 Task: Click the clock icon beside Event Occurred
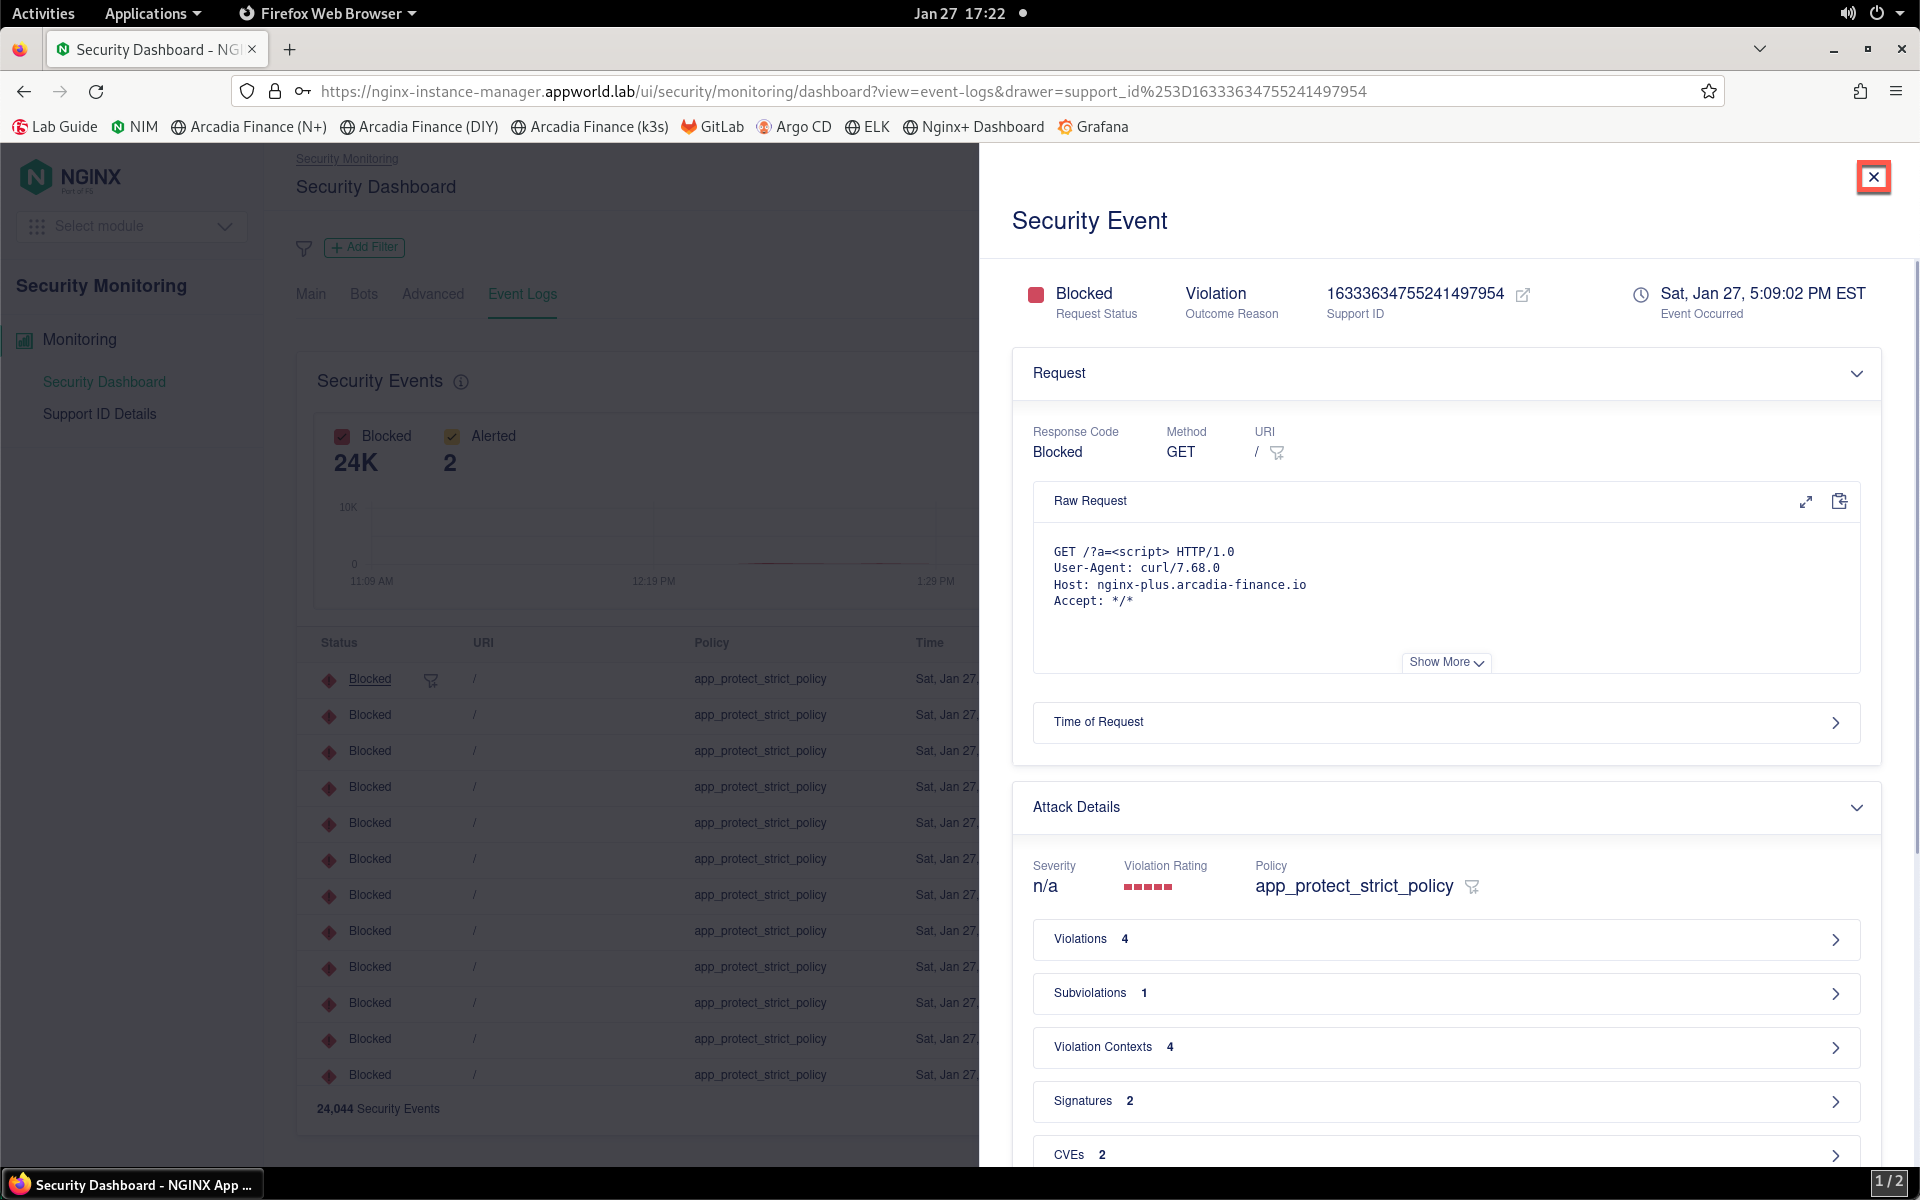[1641, 295]
